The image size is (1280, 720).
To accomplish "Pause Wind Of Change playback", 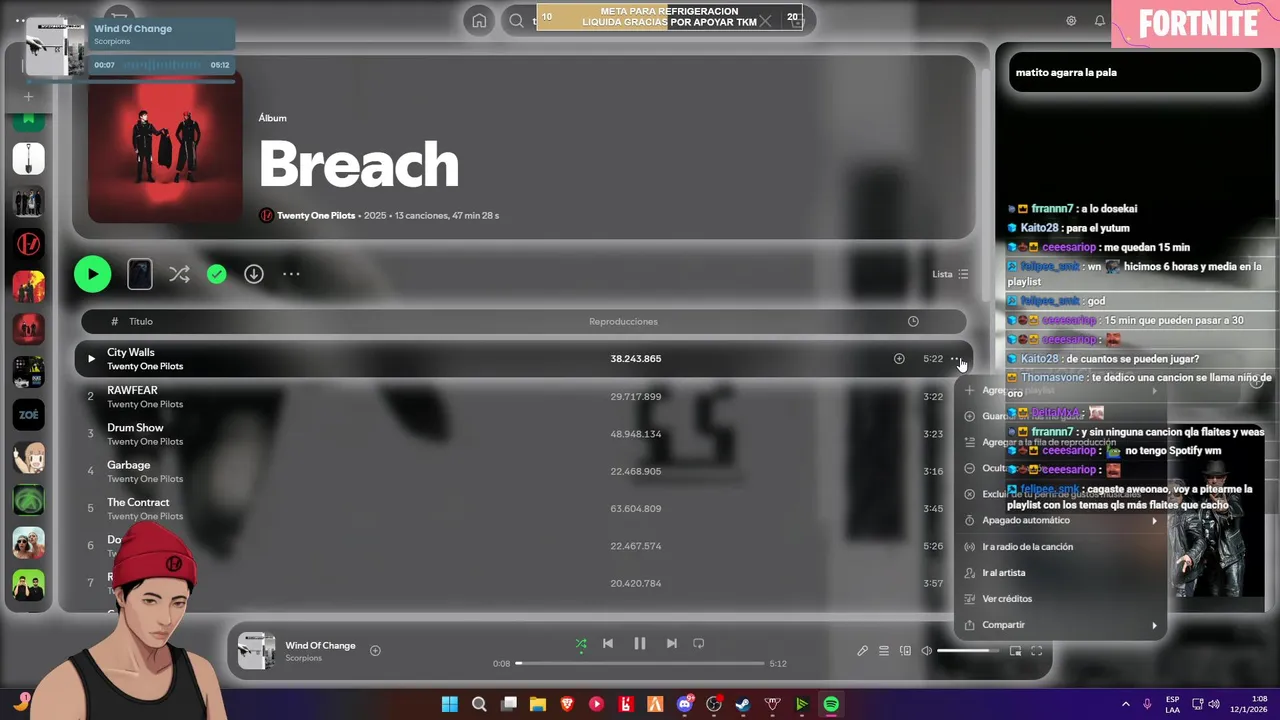I will point(640,644).
